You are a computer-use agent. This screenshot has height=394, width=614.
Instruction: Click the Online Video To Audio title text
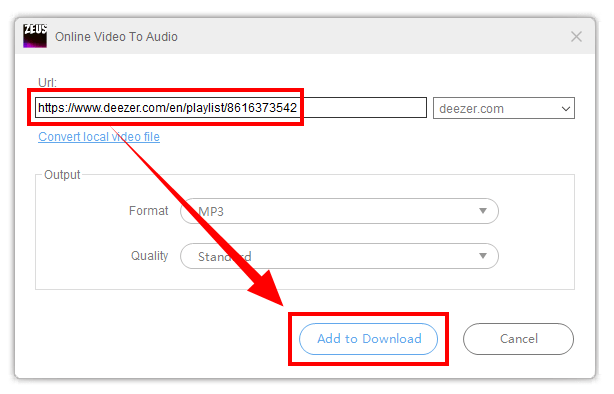point(116,36)
